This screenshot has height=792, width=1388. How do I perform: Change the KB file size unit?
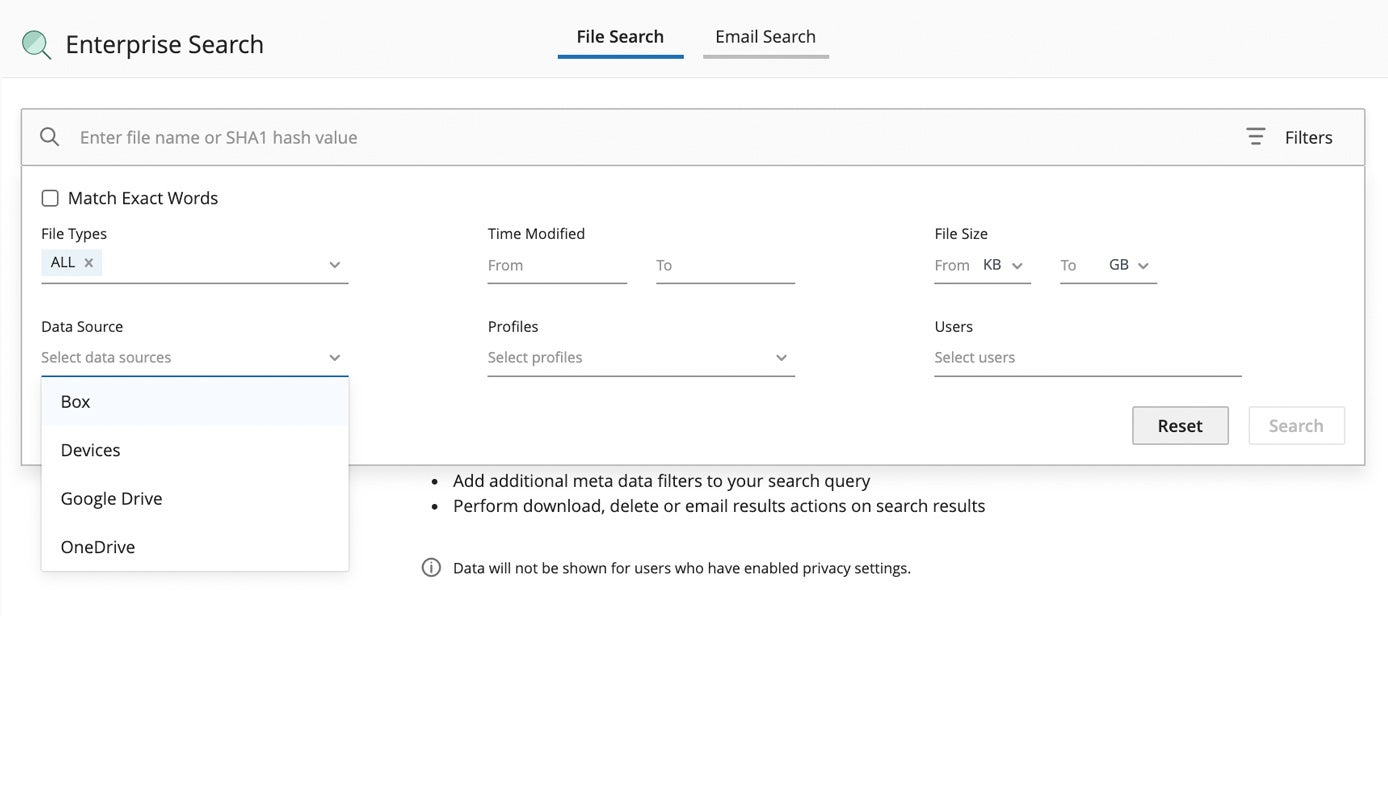click(1003, 265)
